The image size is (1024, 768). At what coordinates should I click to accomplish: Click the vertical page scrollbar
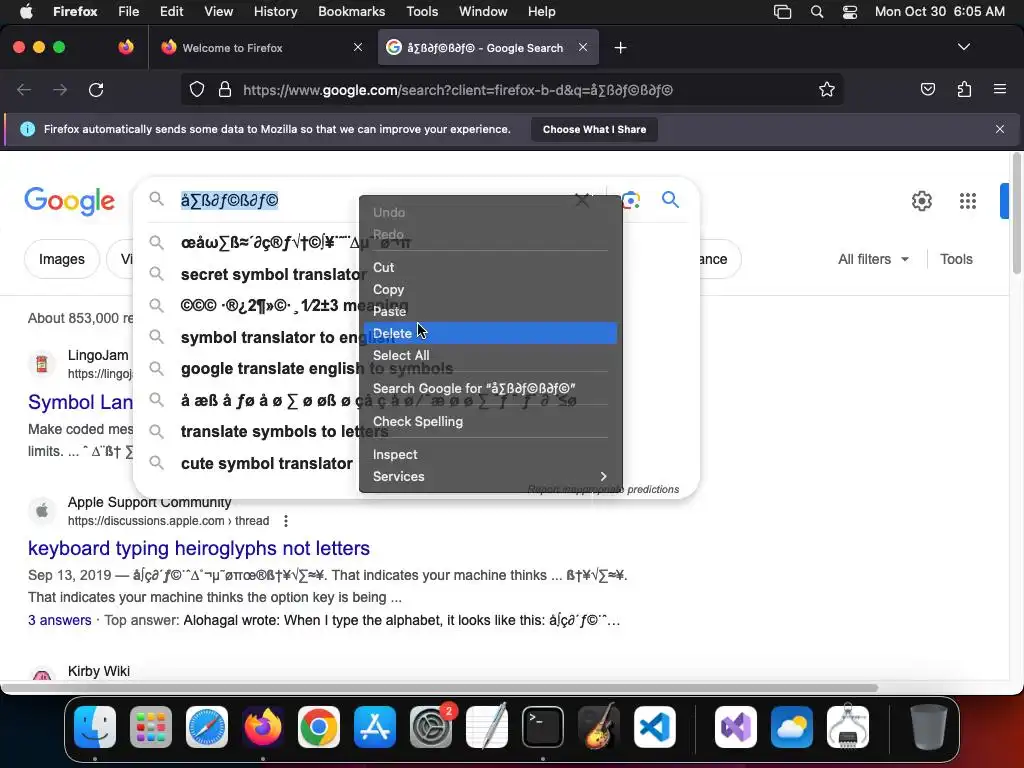(x=1016, y=216)
